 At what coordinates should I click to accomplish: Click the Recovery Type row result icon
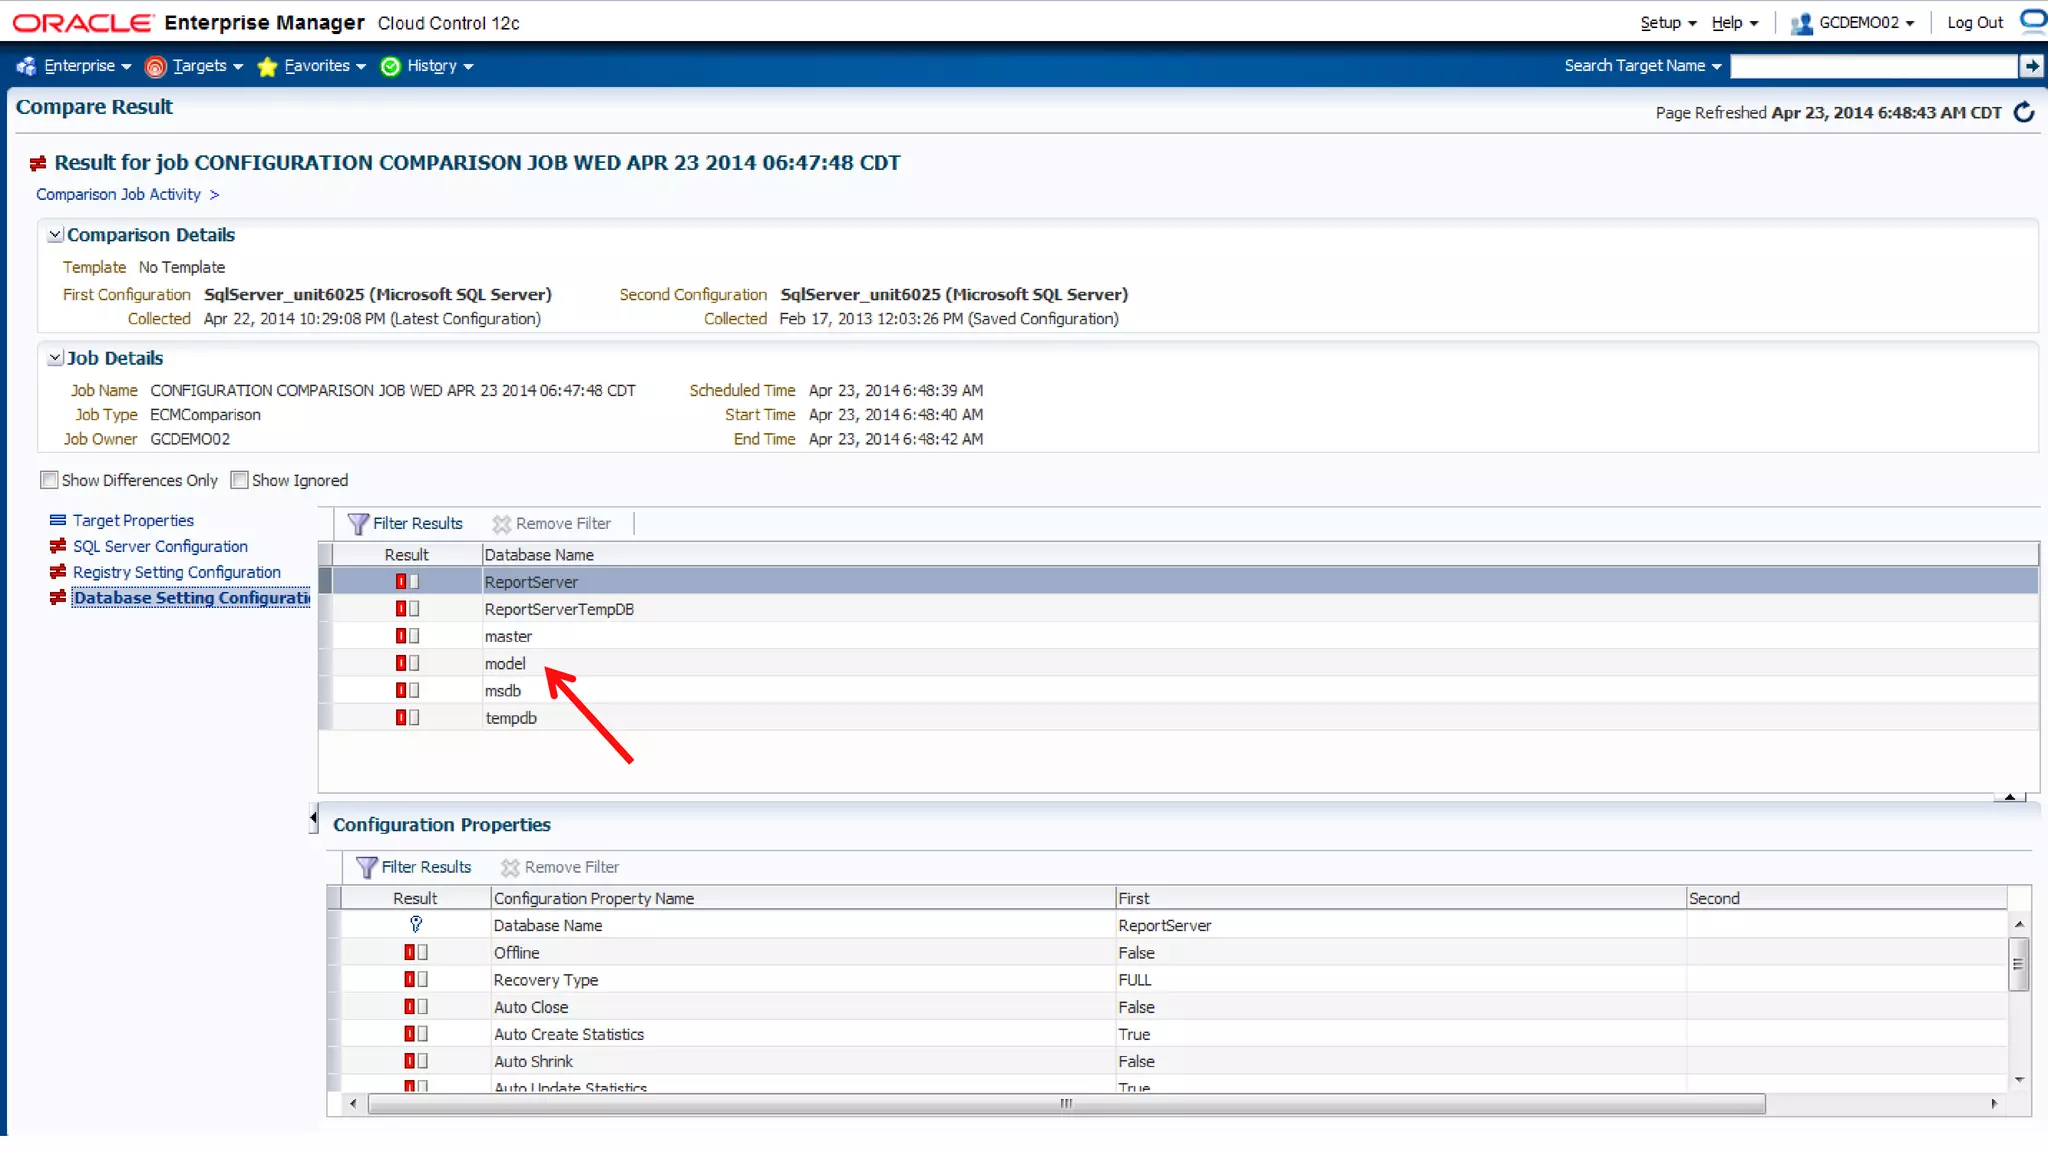pyautogui.click(x=416, y=980)
